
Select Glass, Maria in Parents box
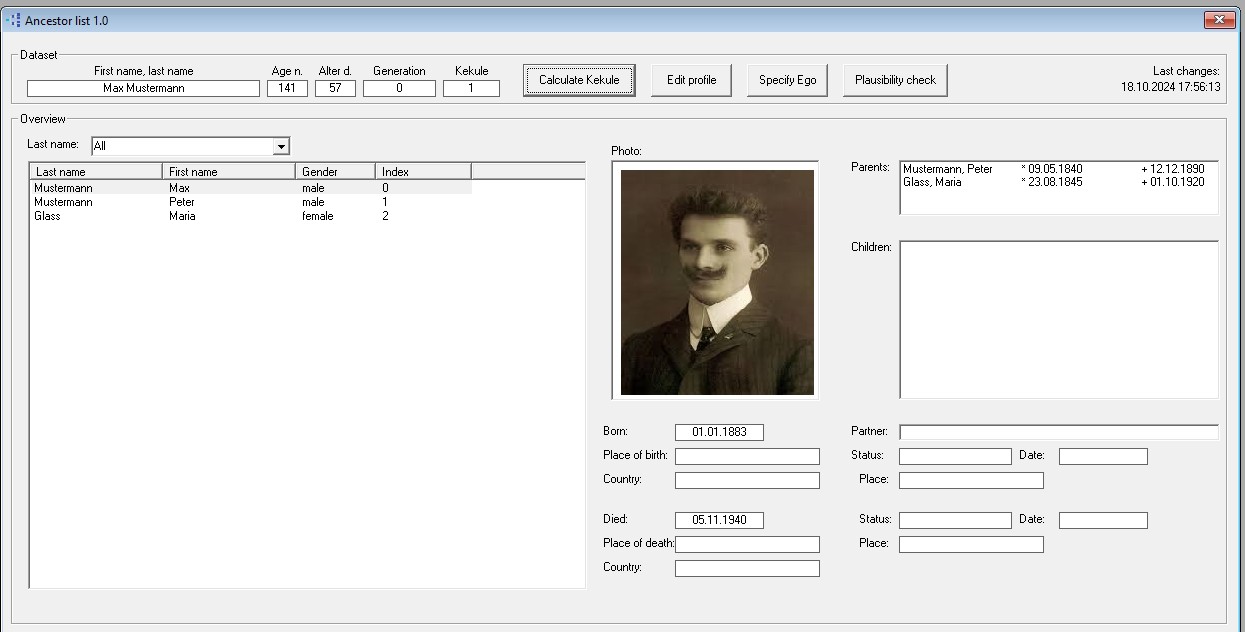tap(940, 182)
